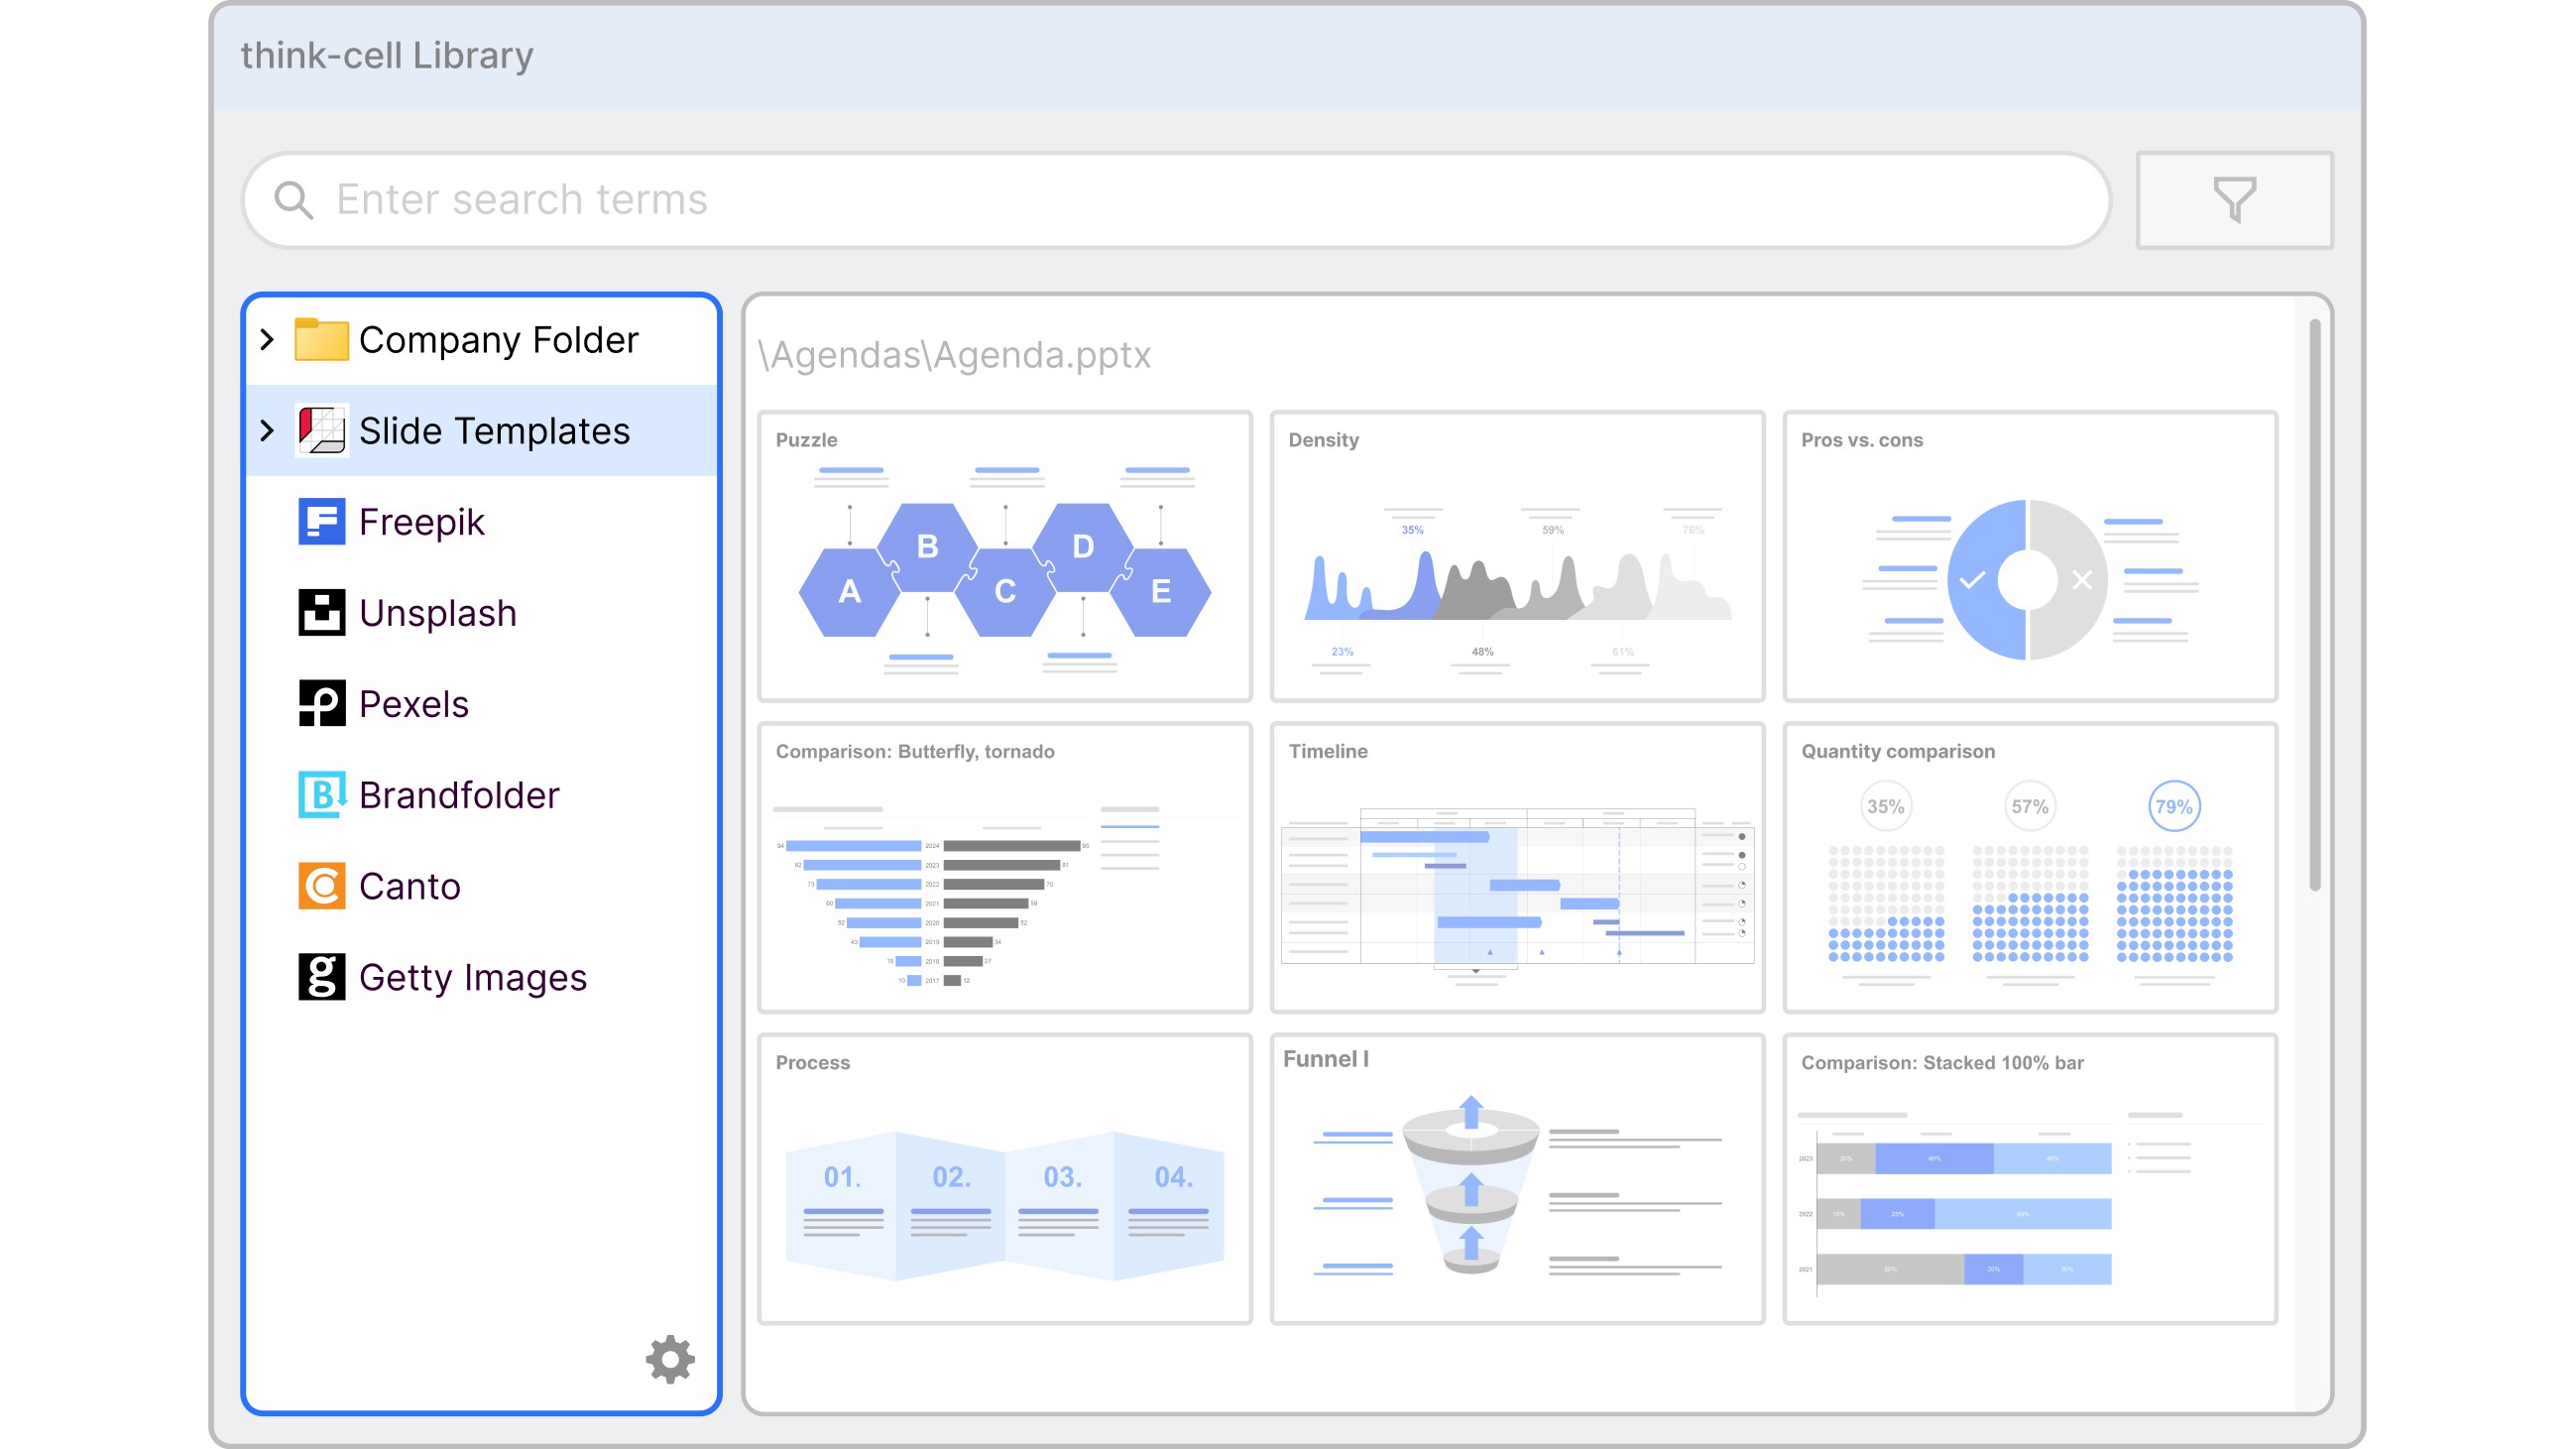
Task: Open the Puzzle slide template
Action: (x=1004, y=557)
